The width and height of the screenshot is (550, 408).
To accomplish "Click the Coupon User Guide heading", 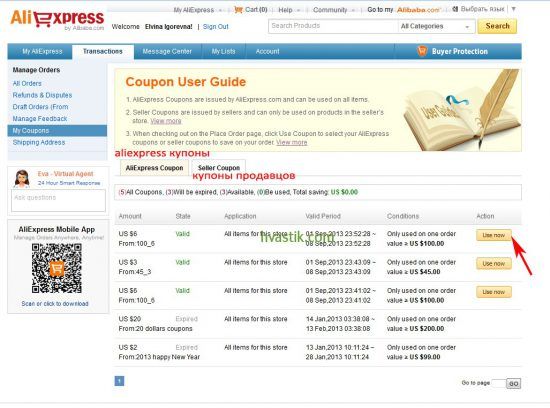I will [x=186, y=82].
